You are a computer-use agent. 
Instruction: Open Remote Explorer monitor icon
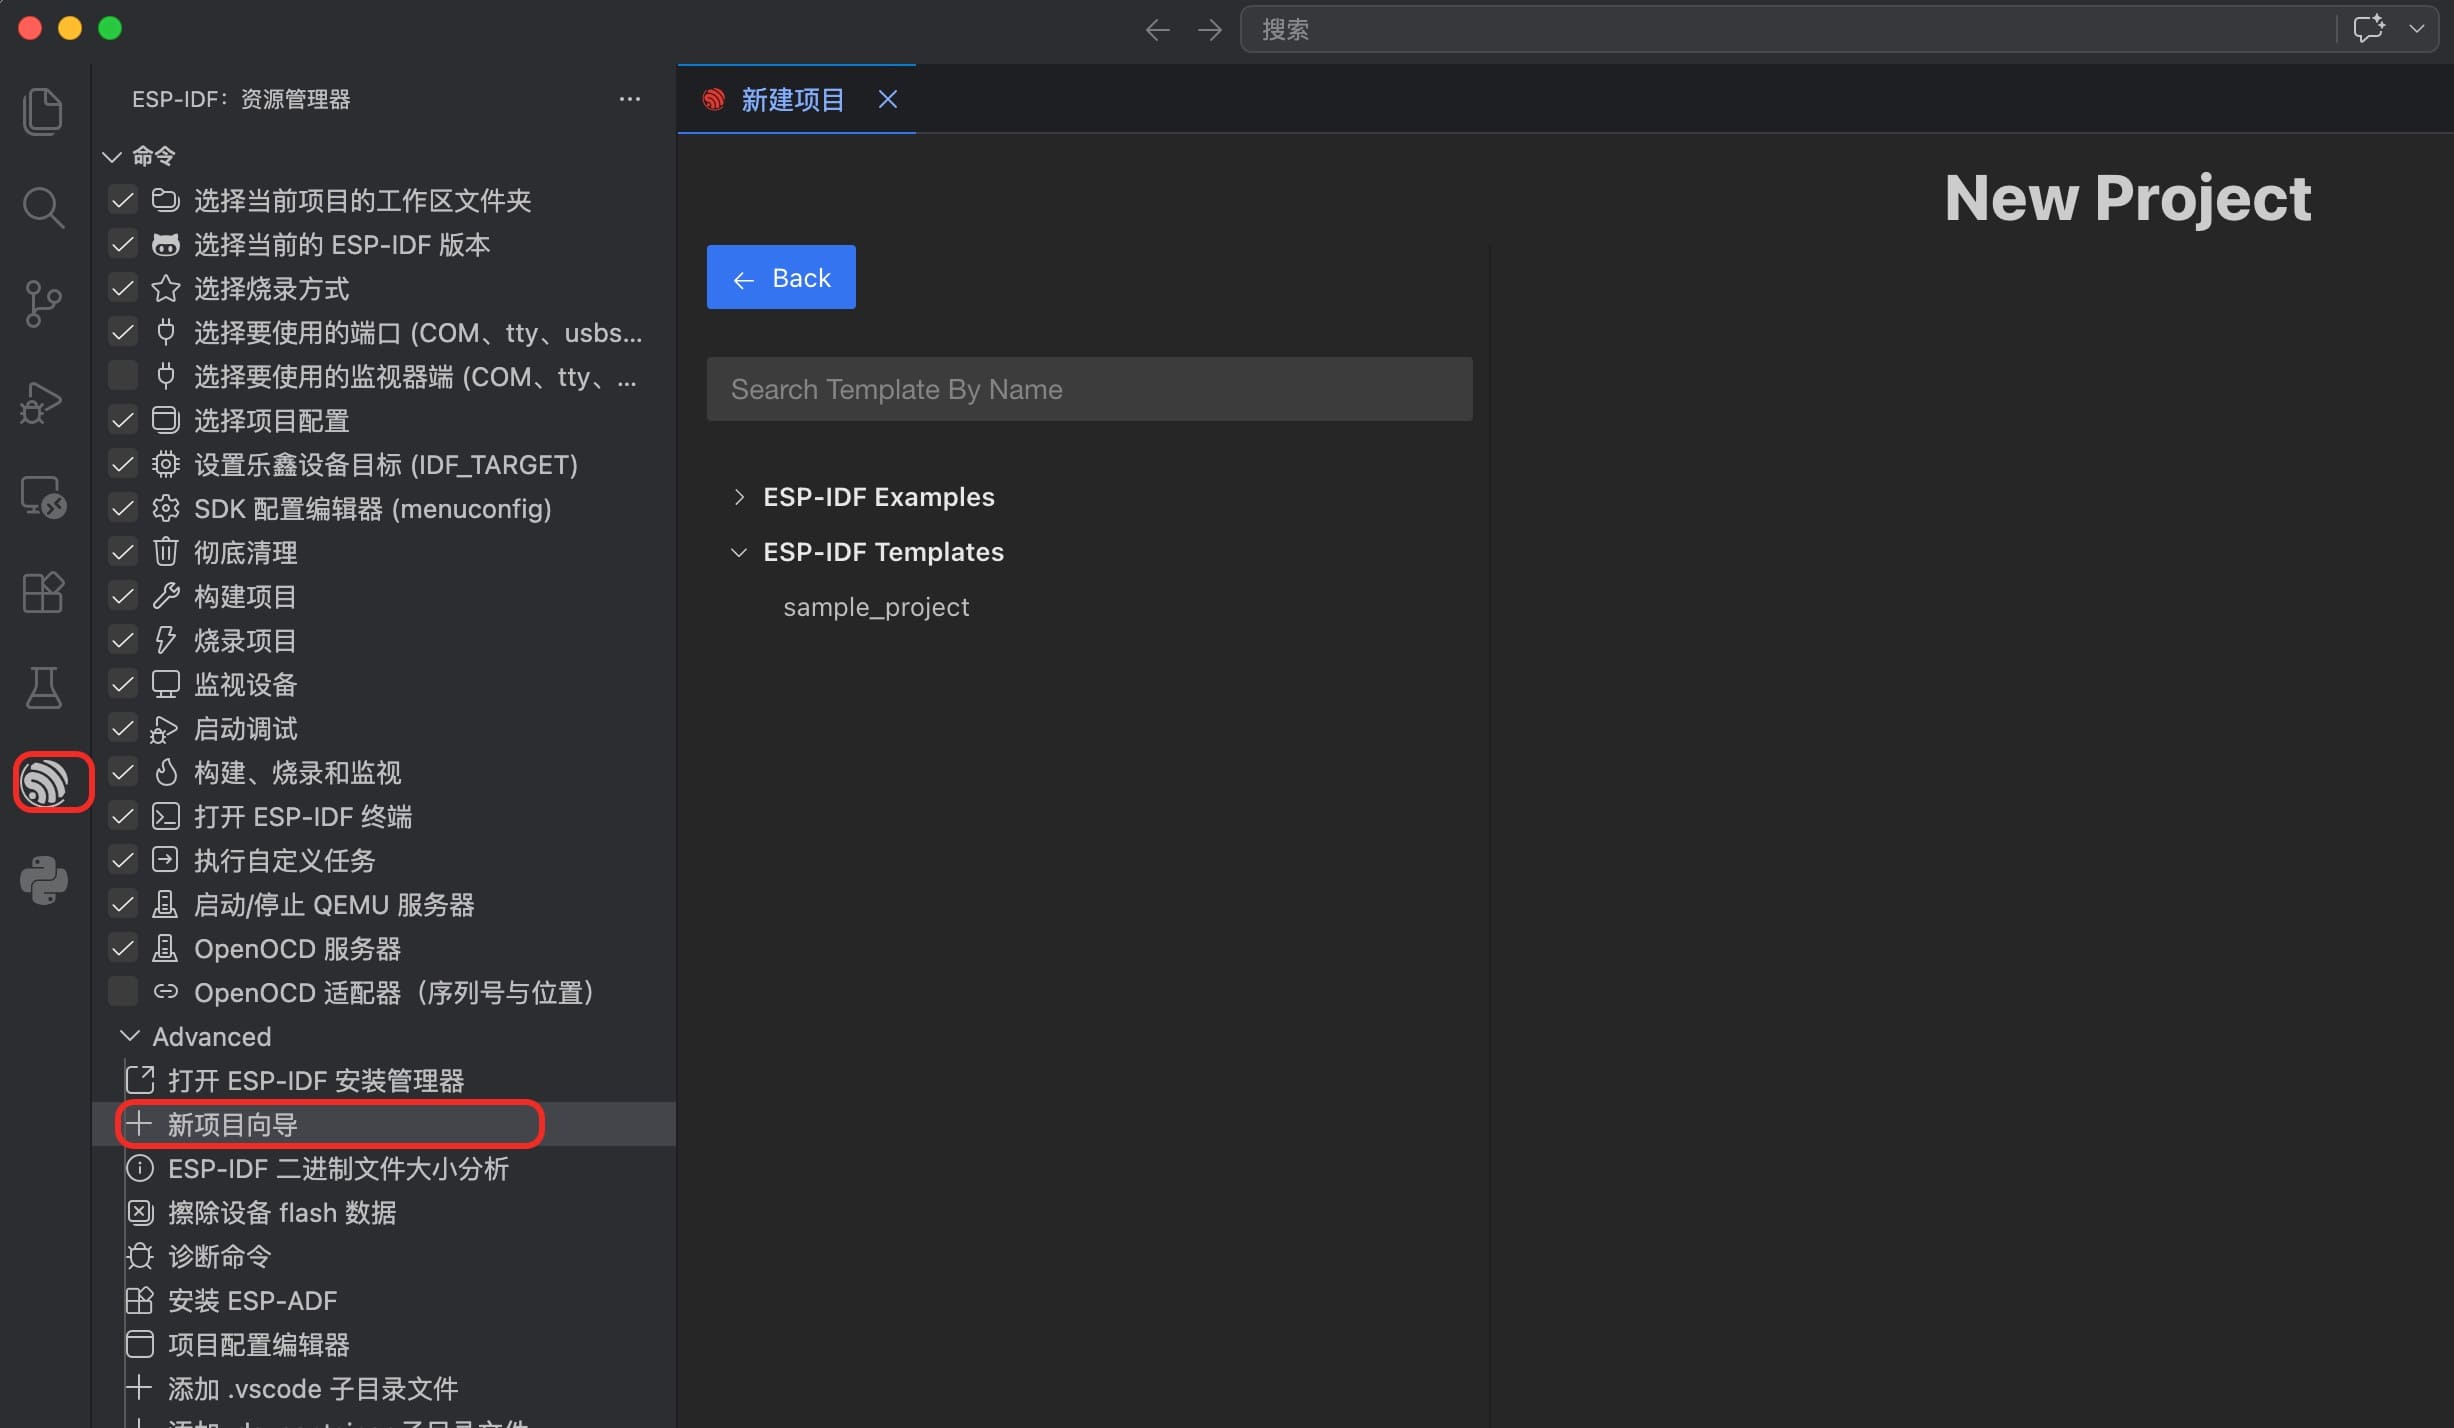point(43,497)
